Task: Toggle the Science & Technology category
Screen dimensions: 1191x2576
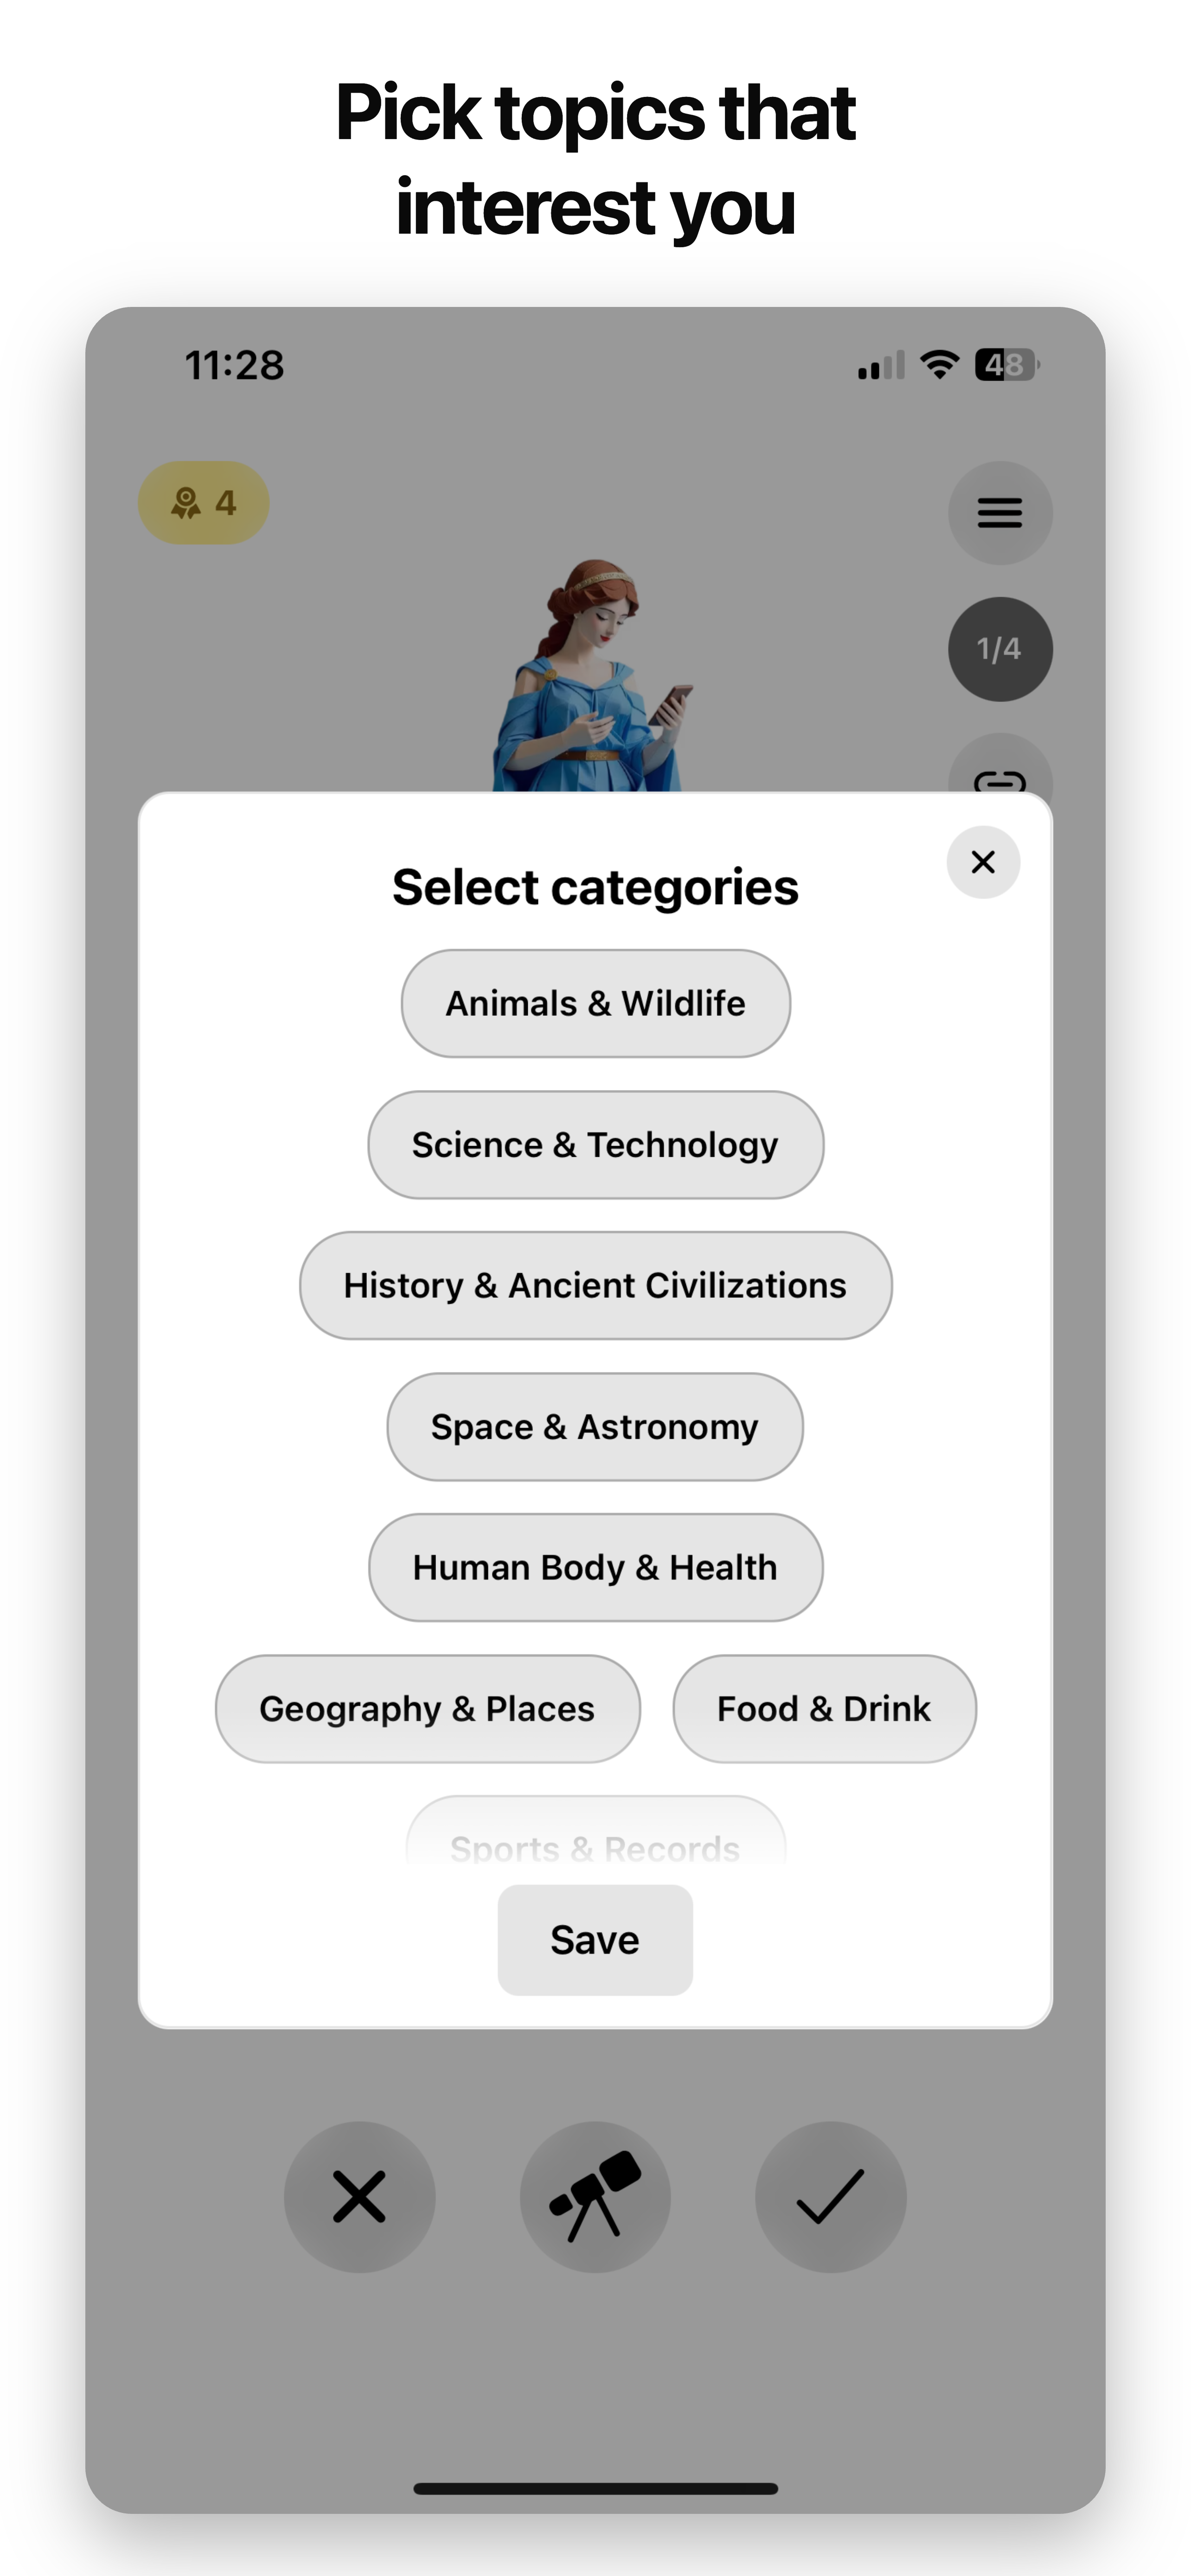Action: coord(595,1144)
